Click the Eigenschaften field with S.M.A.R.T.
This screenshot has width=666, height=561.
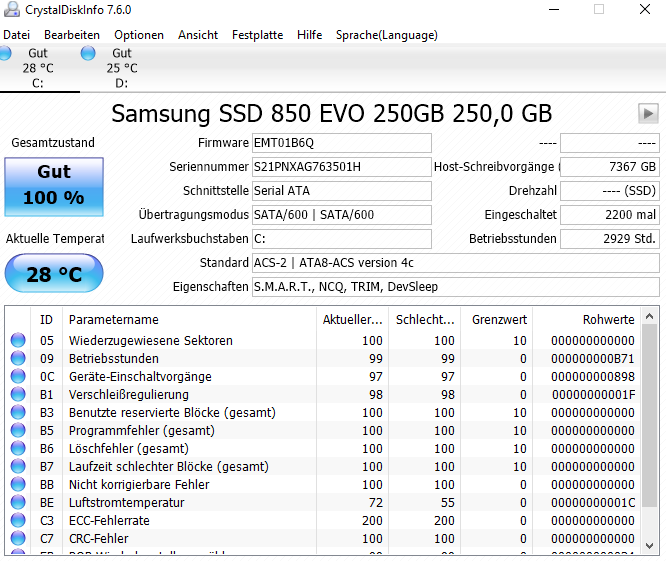click(455, 287)
